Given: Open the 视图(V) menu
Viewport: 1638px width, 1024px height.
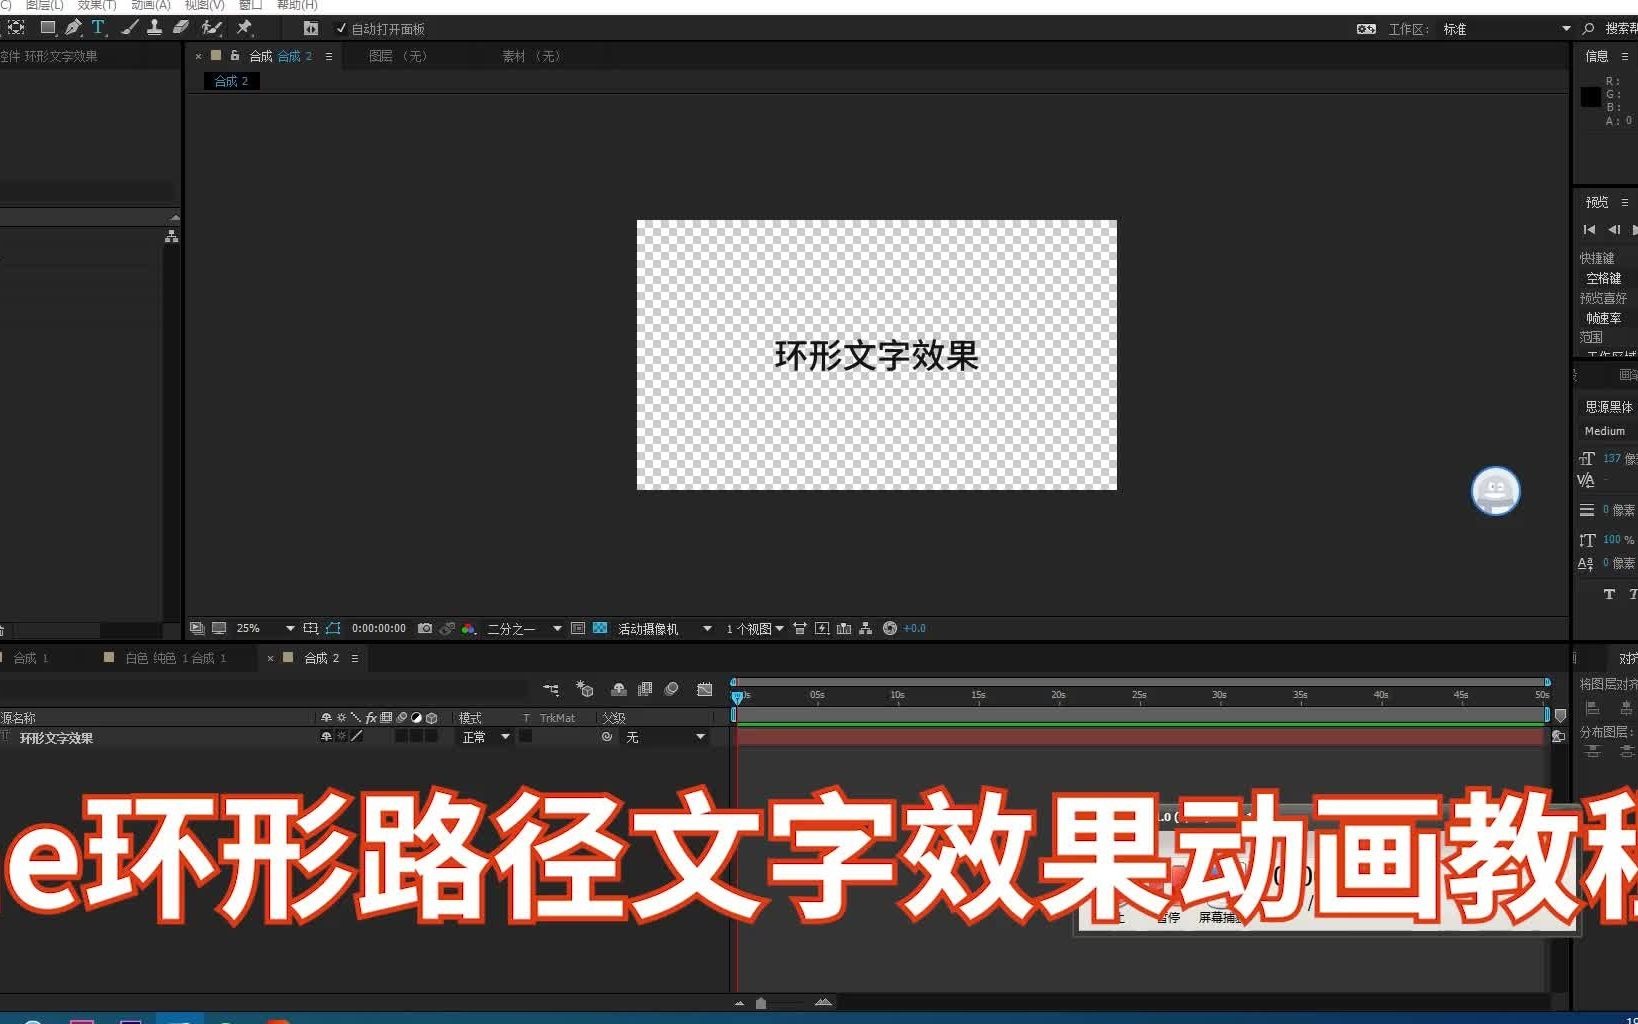Looking at the screenshot, I should (x=204, y=5).
